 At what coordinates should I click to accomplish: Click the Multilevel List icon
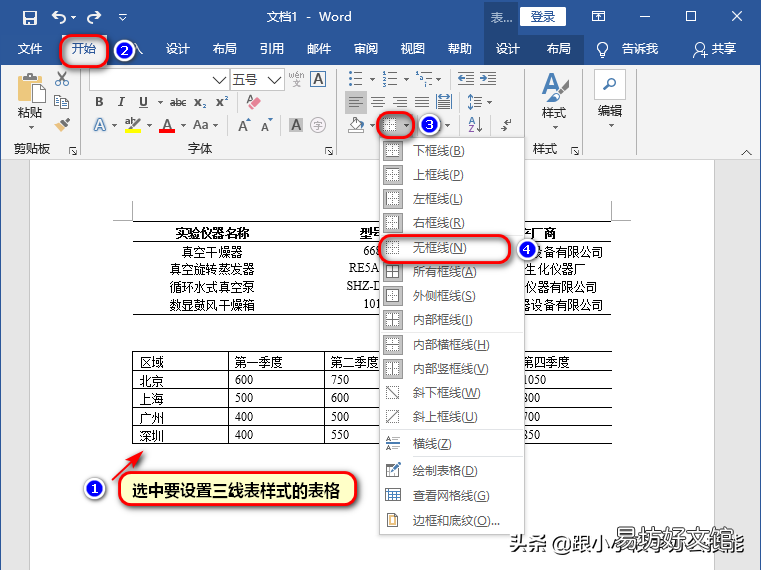coord(424,79)
